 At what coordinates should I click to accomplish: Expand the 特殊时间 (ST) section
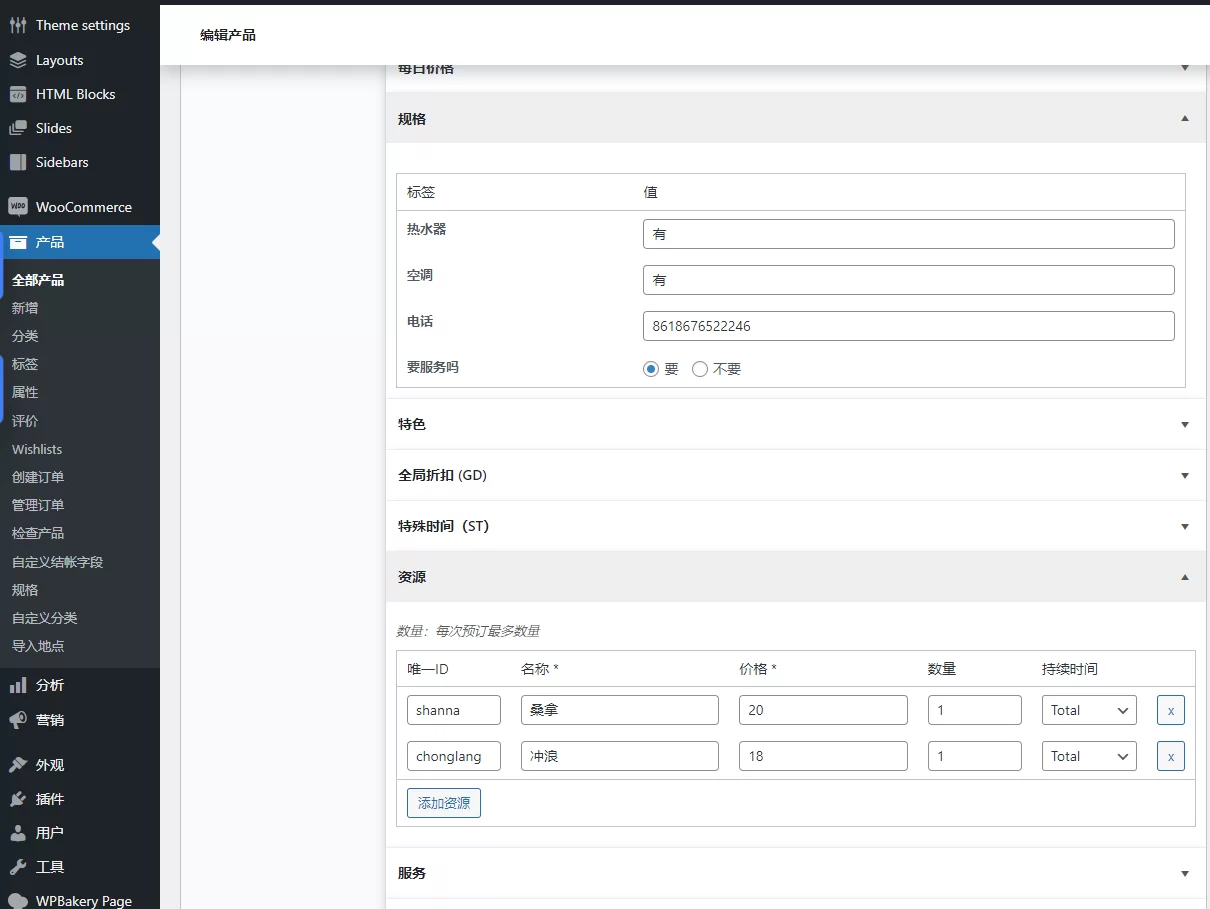click(1185, 526)
